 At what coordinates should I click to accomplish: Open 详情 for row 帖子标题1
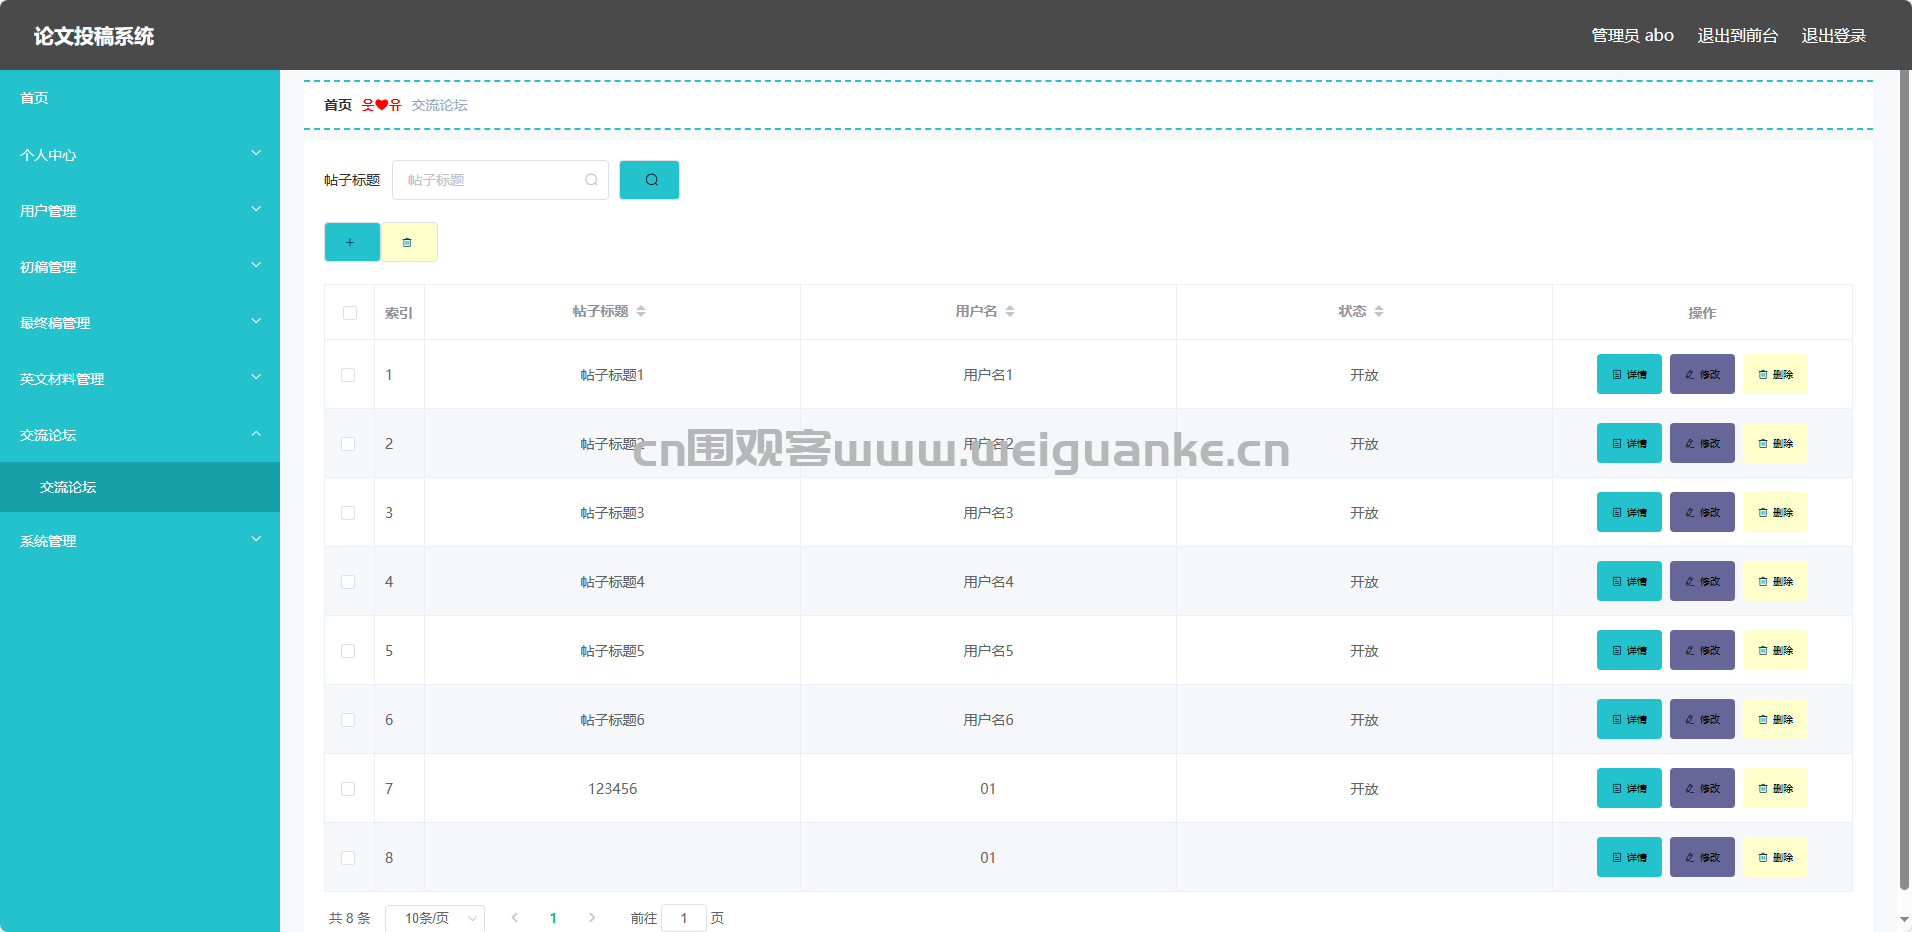pyautogui.click(x=1629, y=374)
